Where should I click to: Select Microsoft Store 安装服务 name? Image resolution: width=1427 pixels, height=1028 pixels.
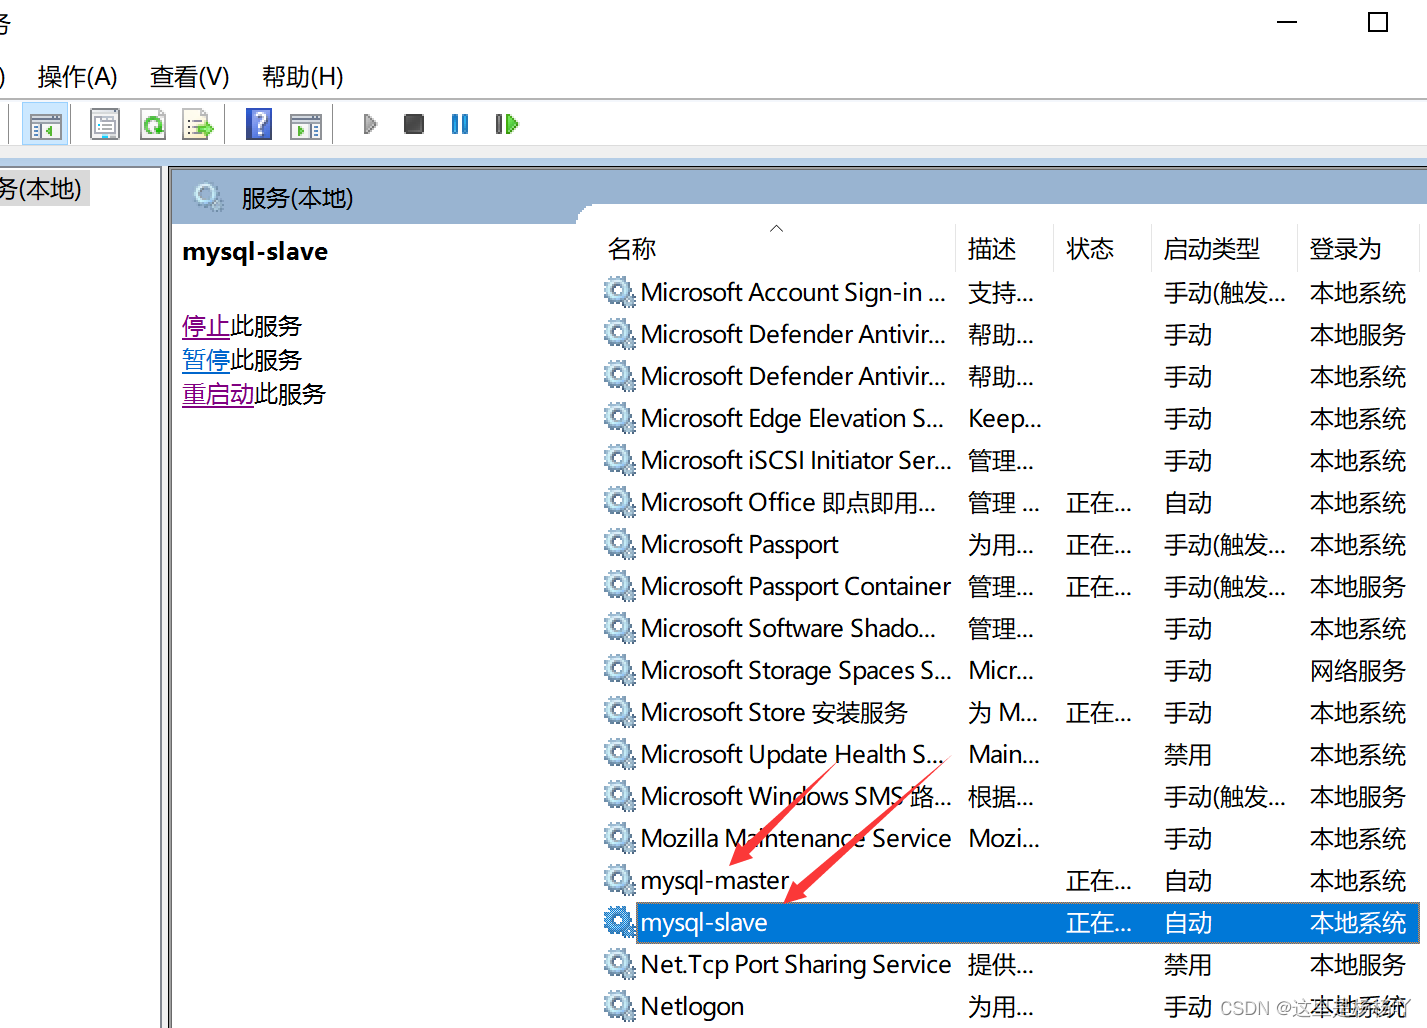coord(774,712)
